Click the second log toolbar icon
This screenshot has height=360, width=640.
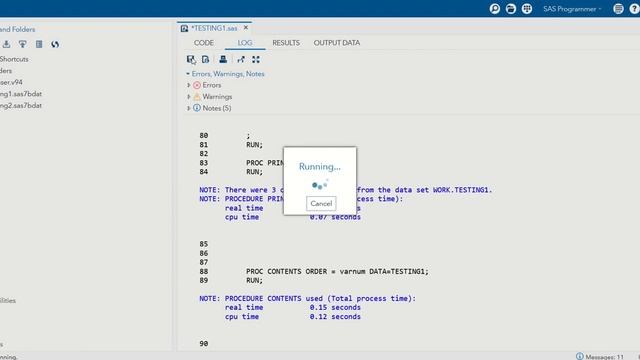[205, 60]
